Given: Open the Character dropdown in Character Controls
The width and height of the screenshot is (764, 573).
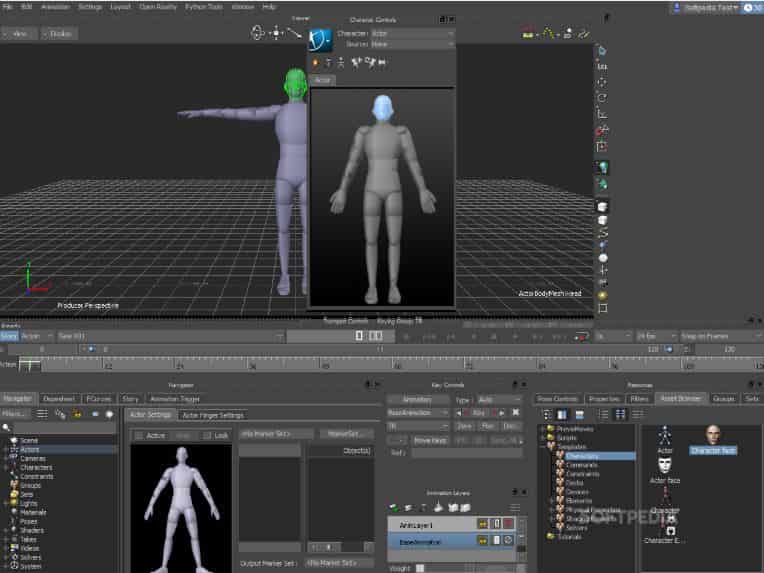Looking at the screenshot, I should click(x=412, y=34).
